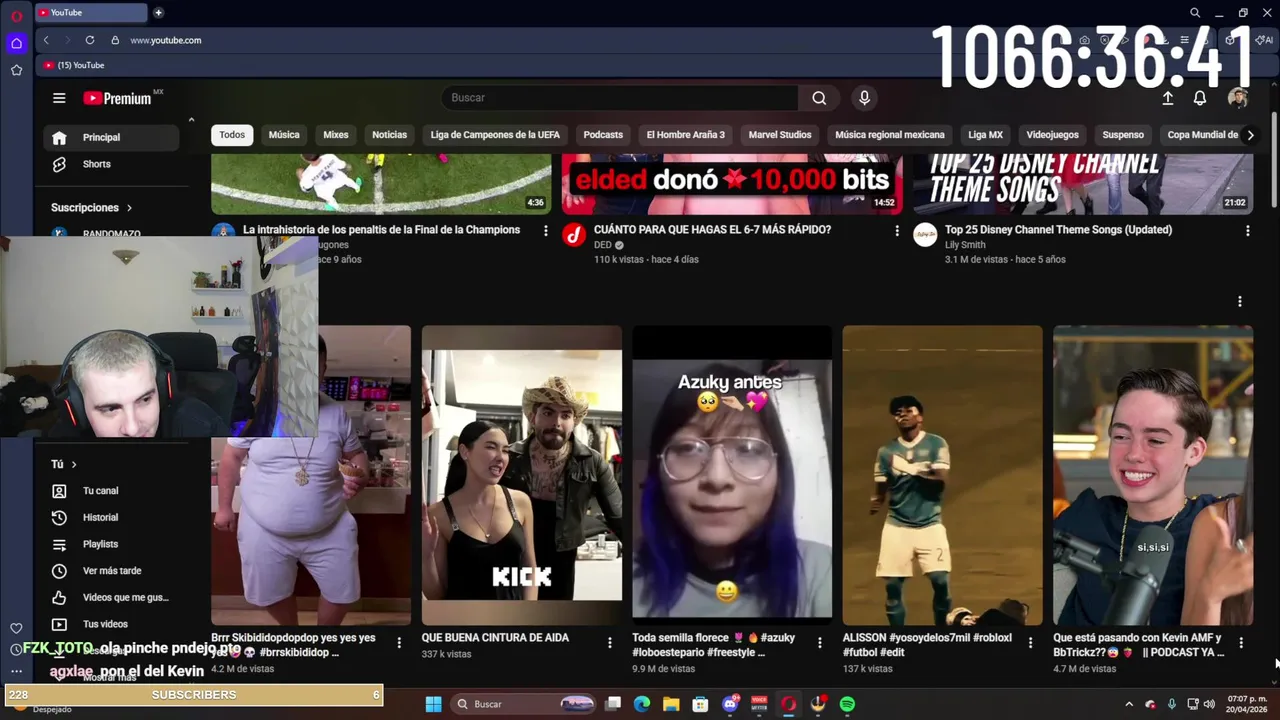
Task: Open Top 25 Disney Channel Theme Songs title
Action: (1058, 230)
